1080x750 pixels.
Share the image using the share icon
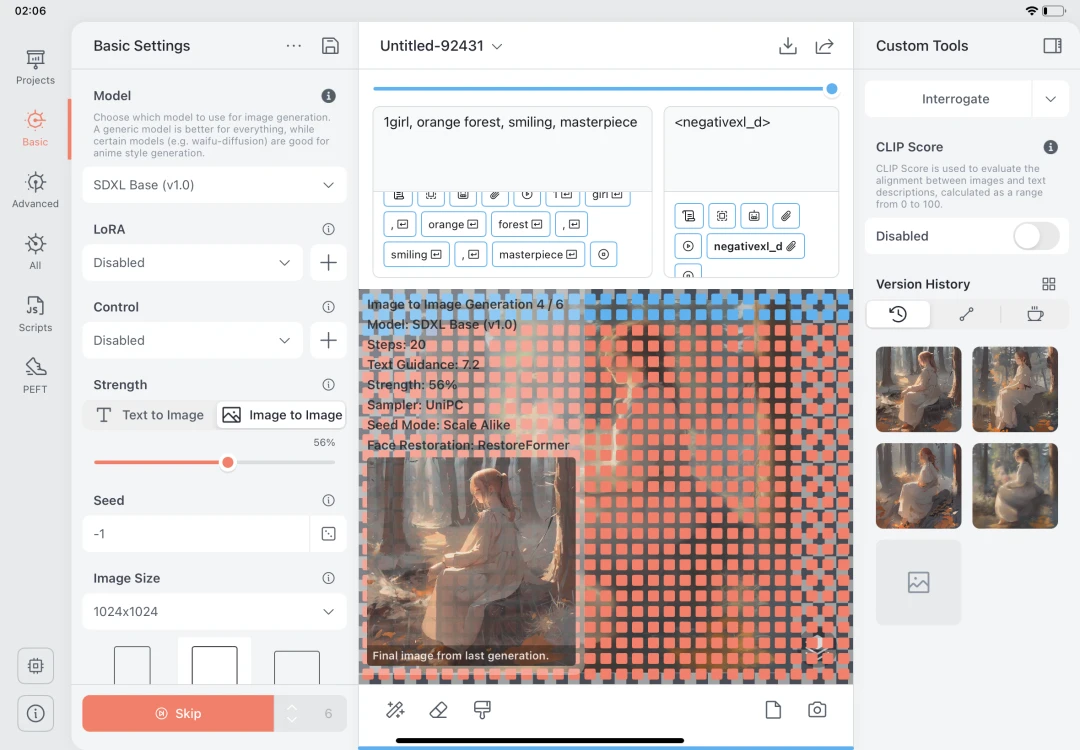824,45
